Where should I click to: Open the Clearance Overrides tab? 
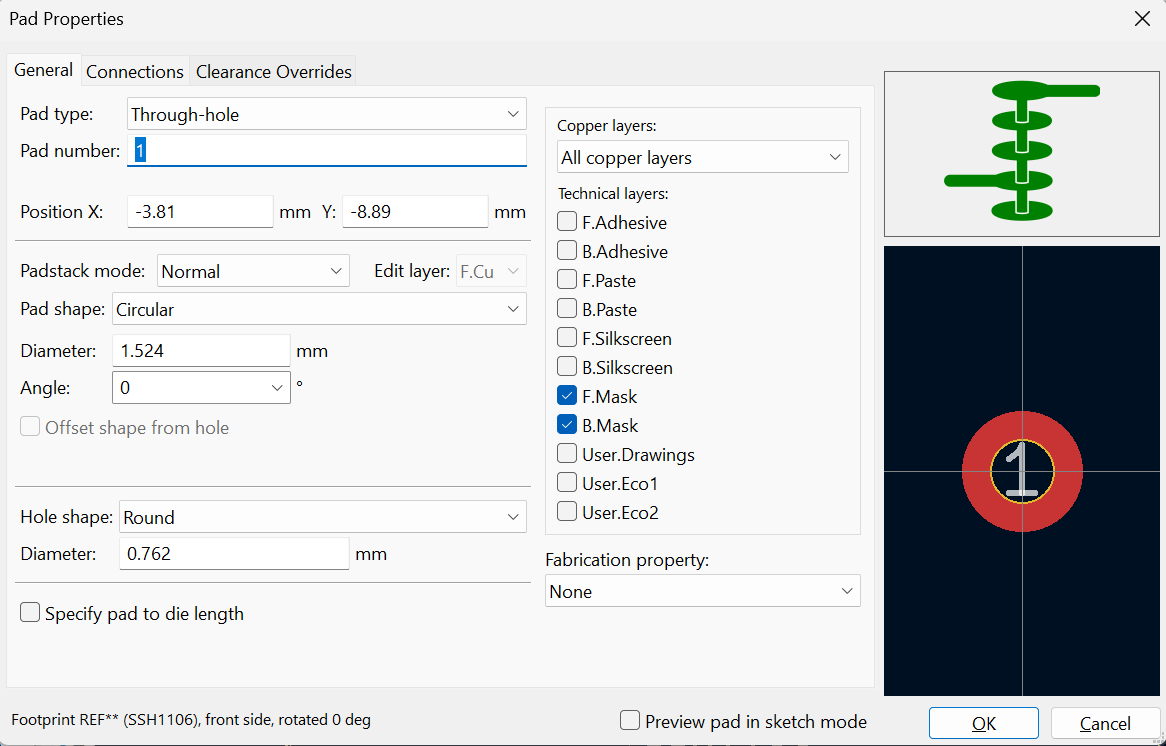(x=273, y=71)
